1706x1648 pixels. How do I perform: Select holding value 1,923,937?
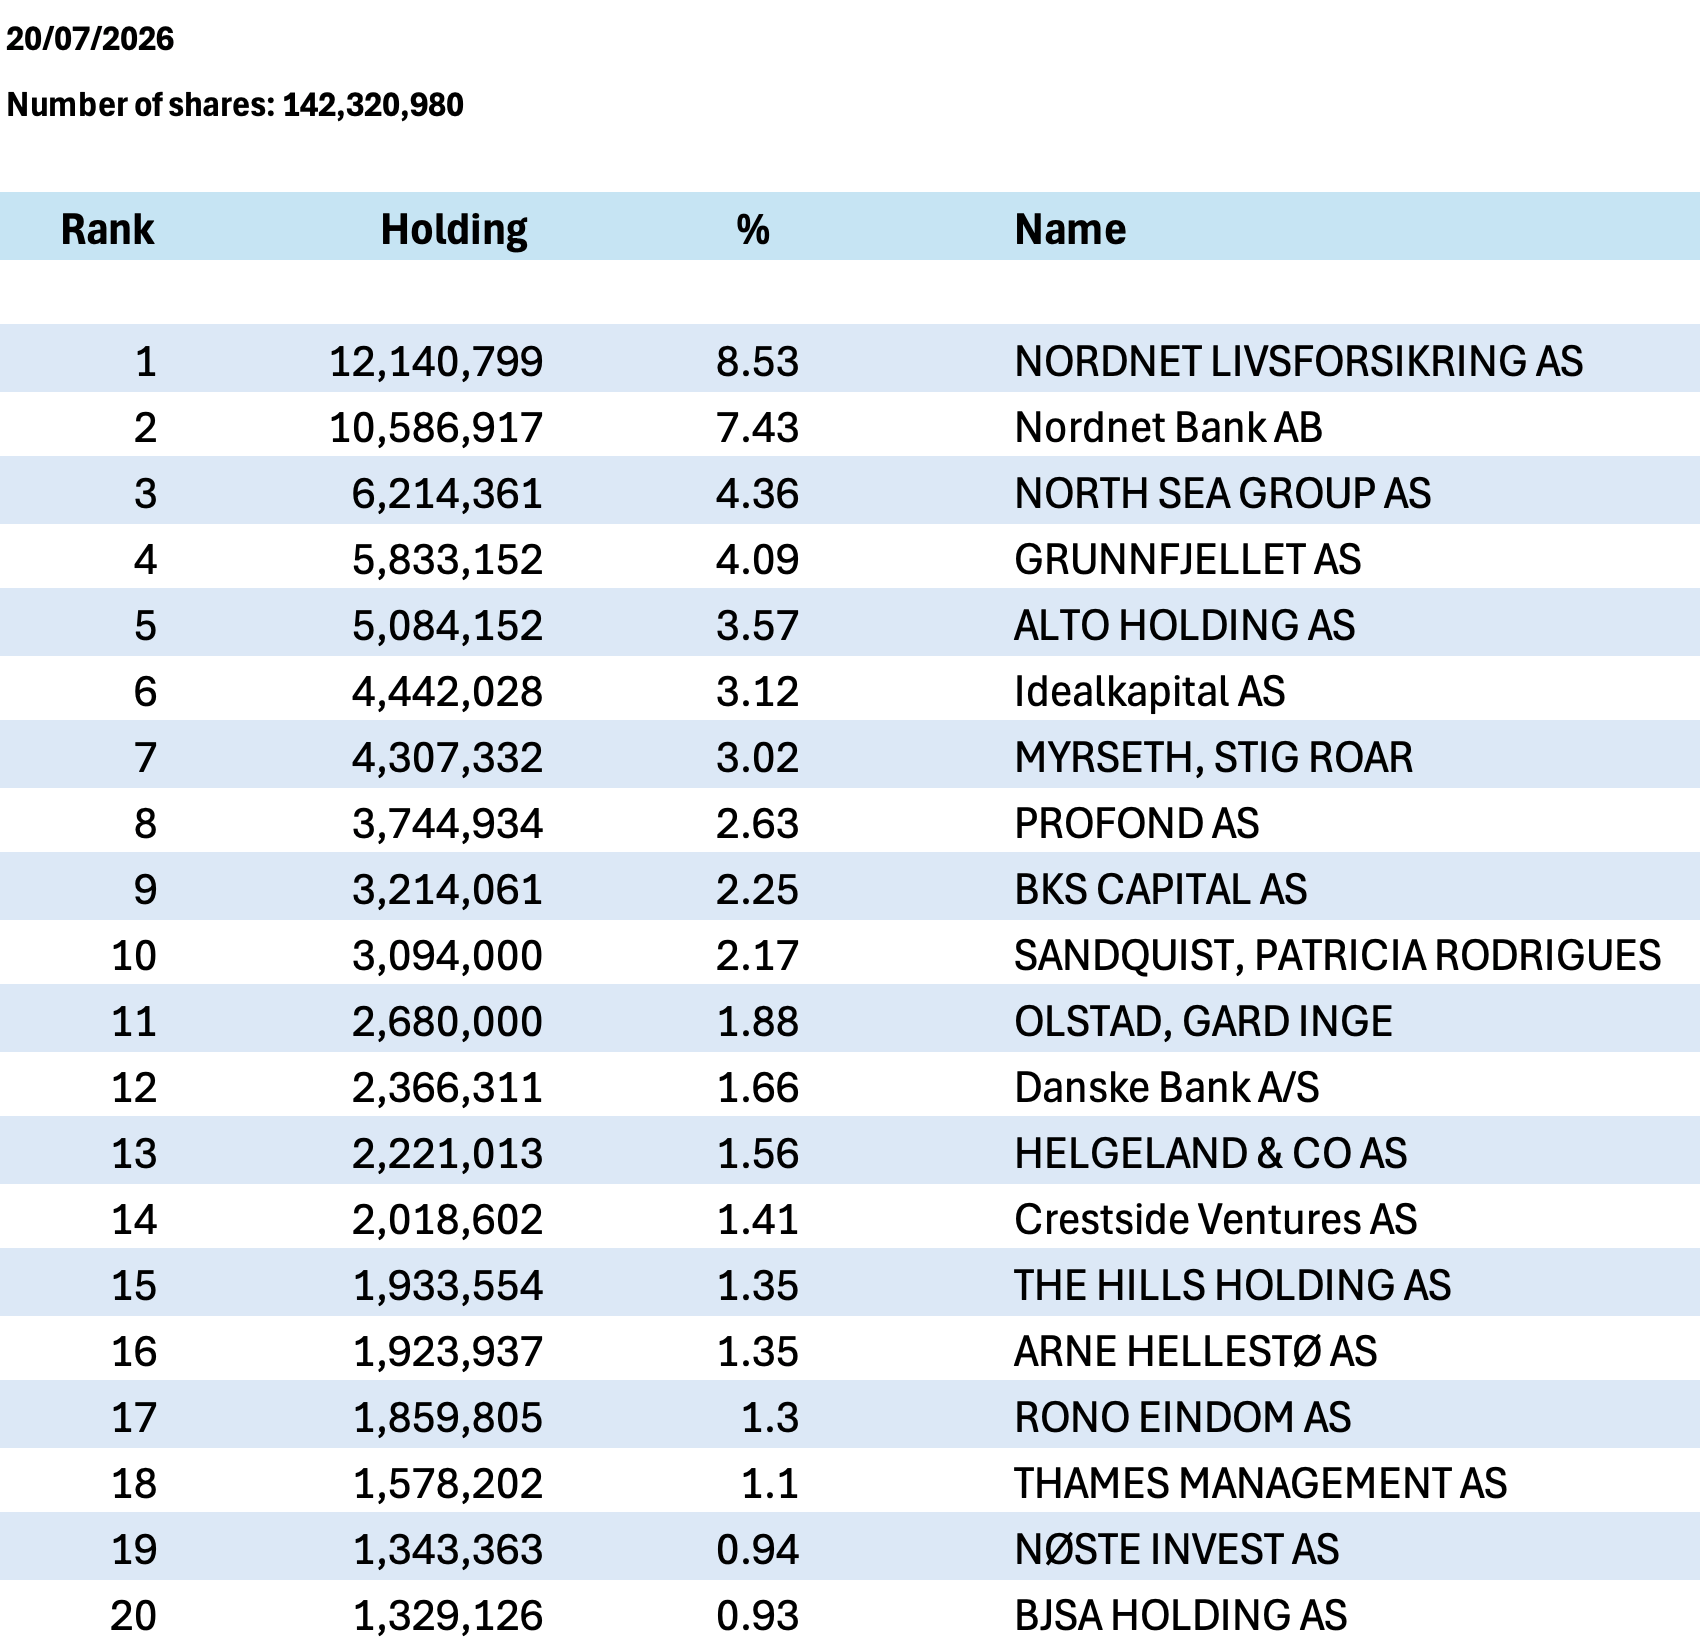pos(447,1351)
